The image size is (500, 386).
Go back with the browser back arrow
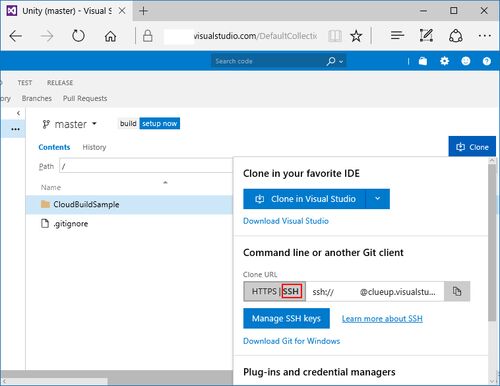pyautogui.click(x=16, y=36)
